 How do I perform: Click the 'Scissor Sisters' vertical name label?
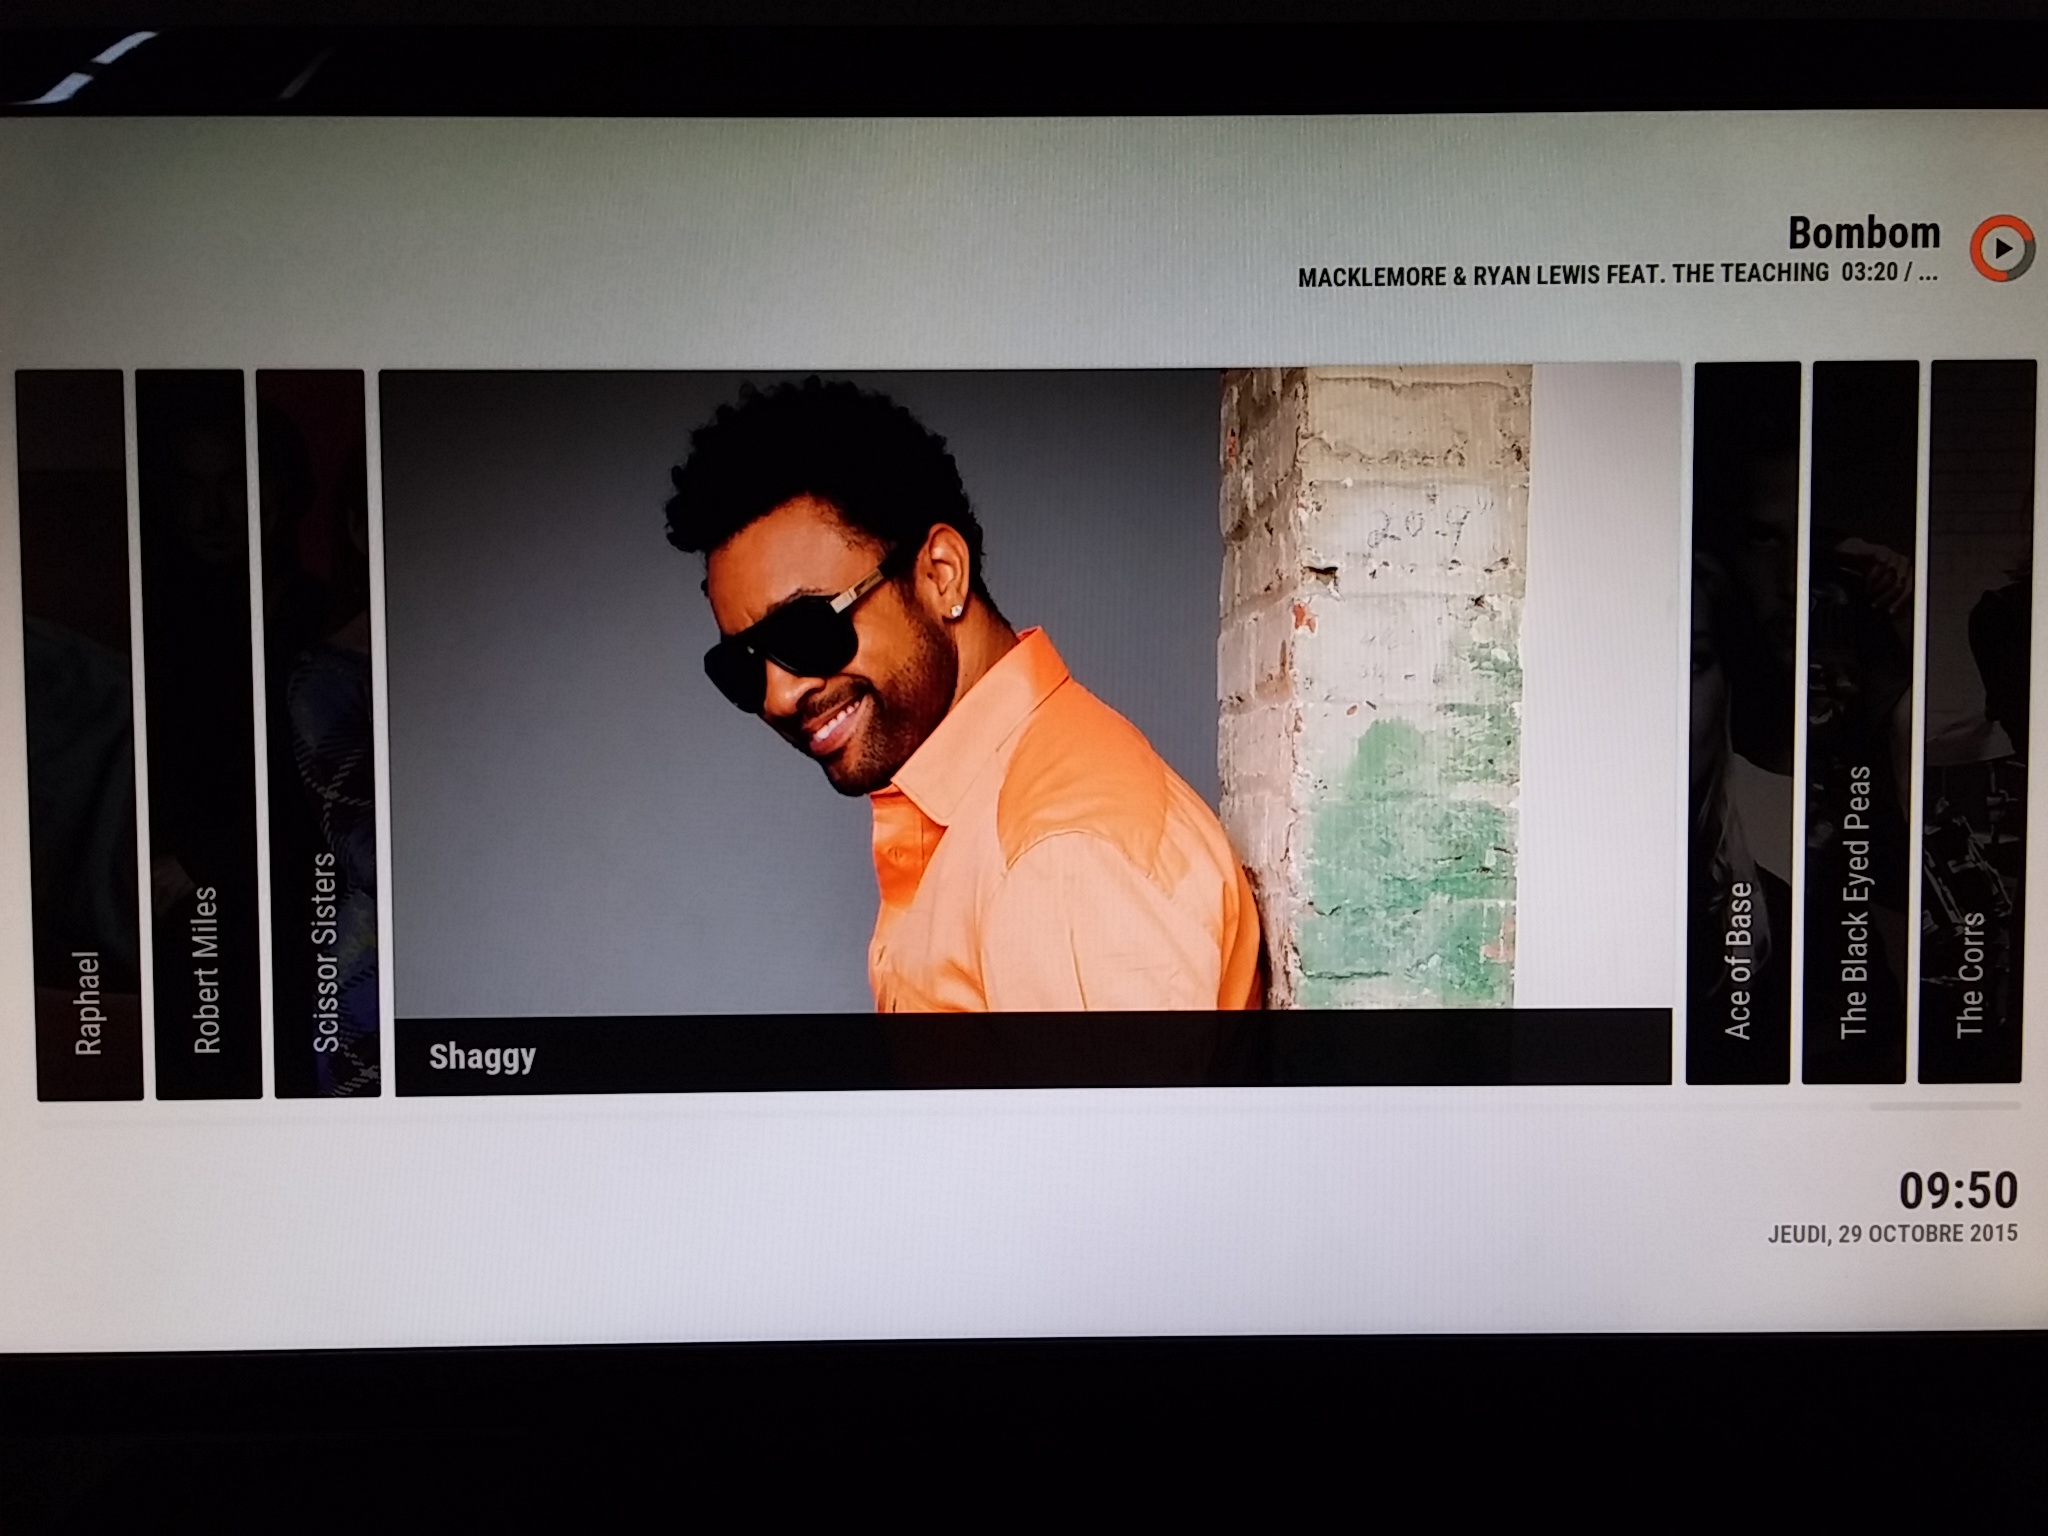325,952
